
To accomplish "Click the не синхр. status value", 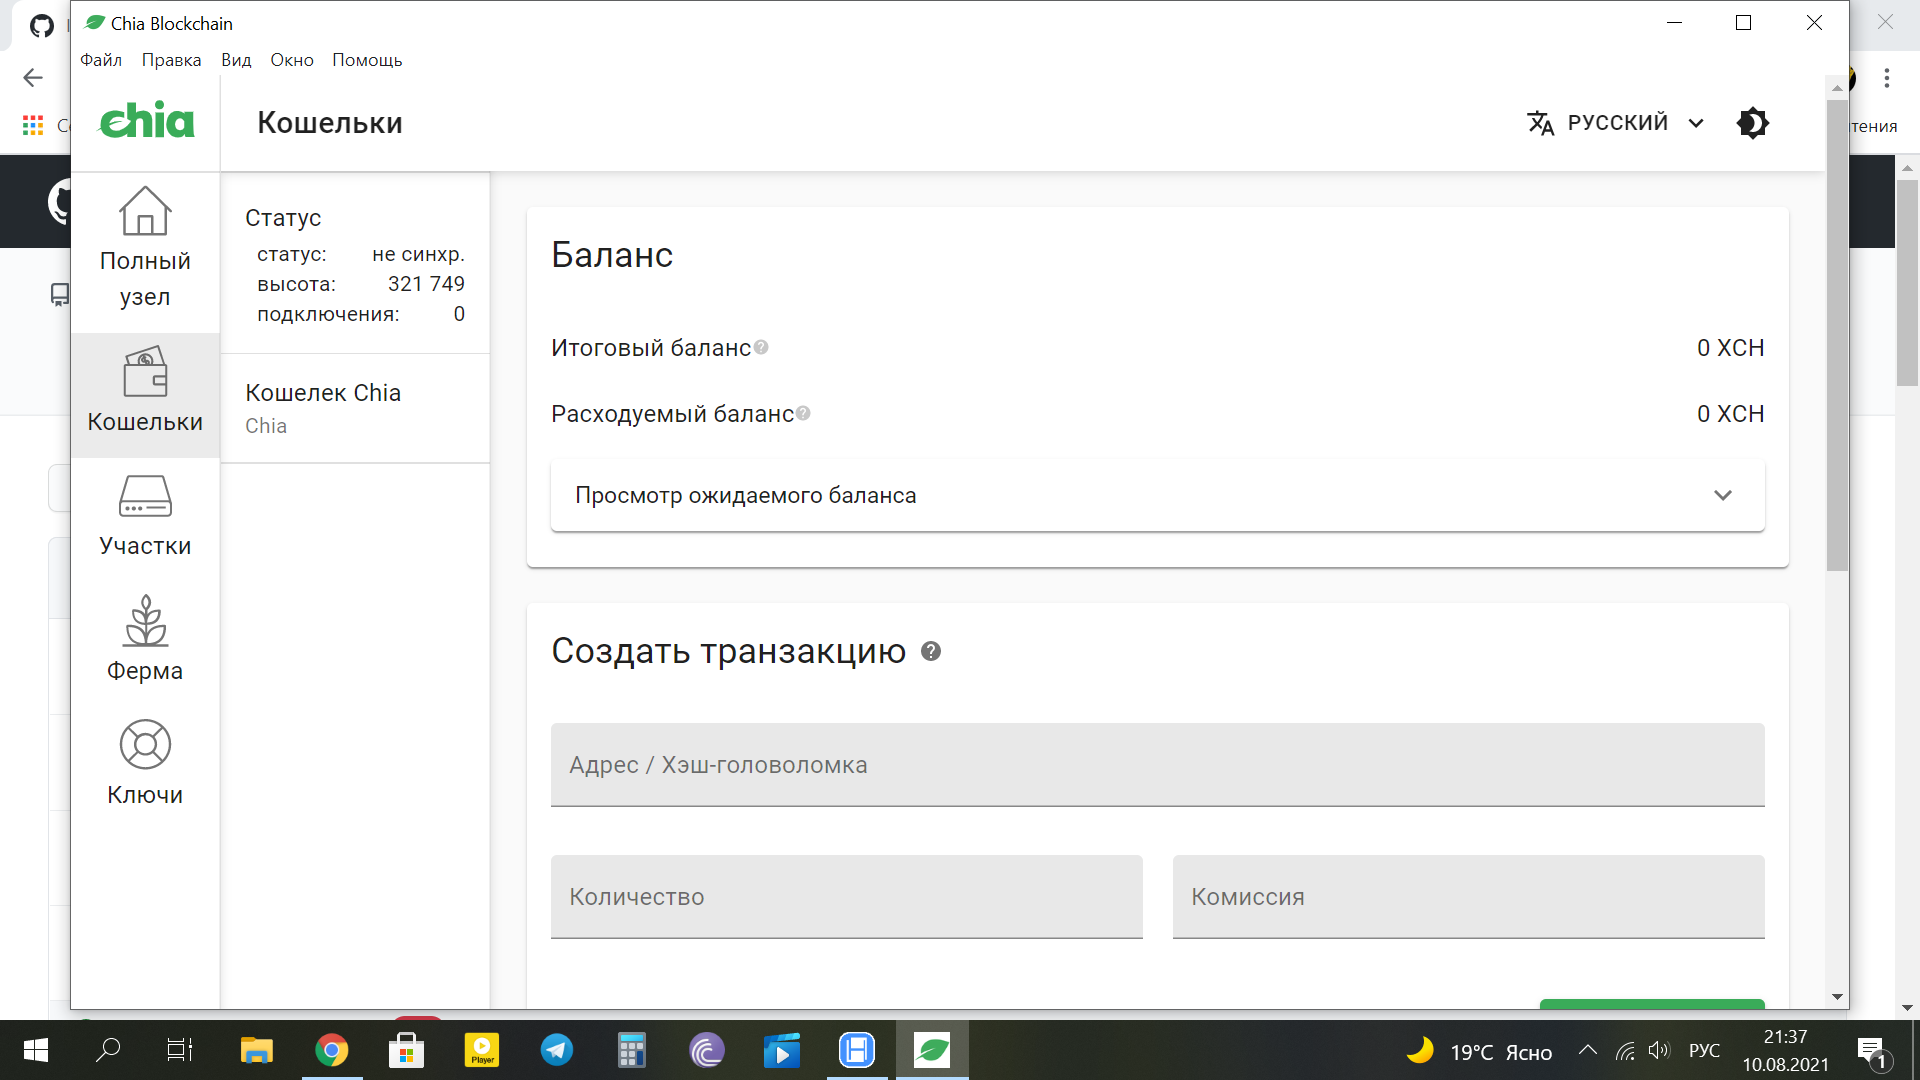I will point(418,254).
